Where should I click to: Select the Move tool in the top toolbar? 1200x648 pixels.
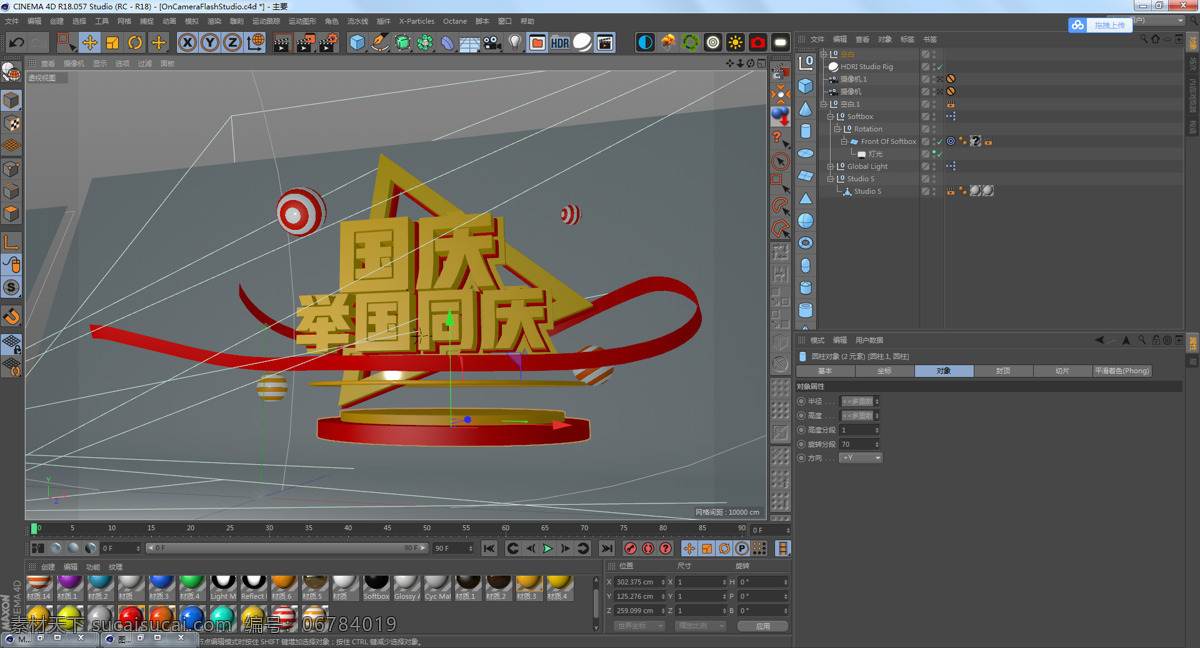tap(90, 43)
